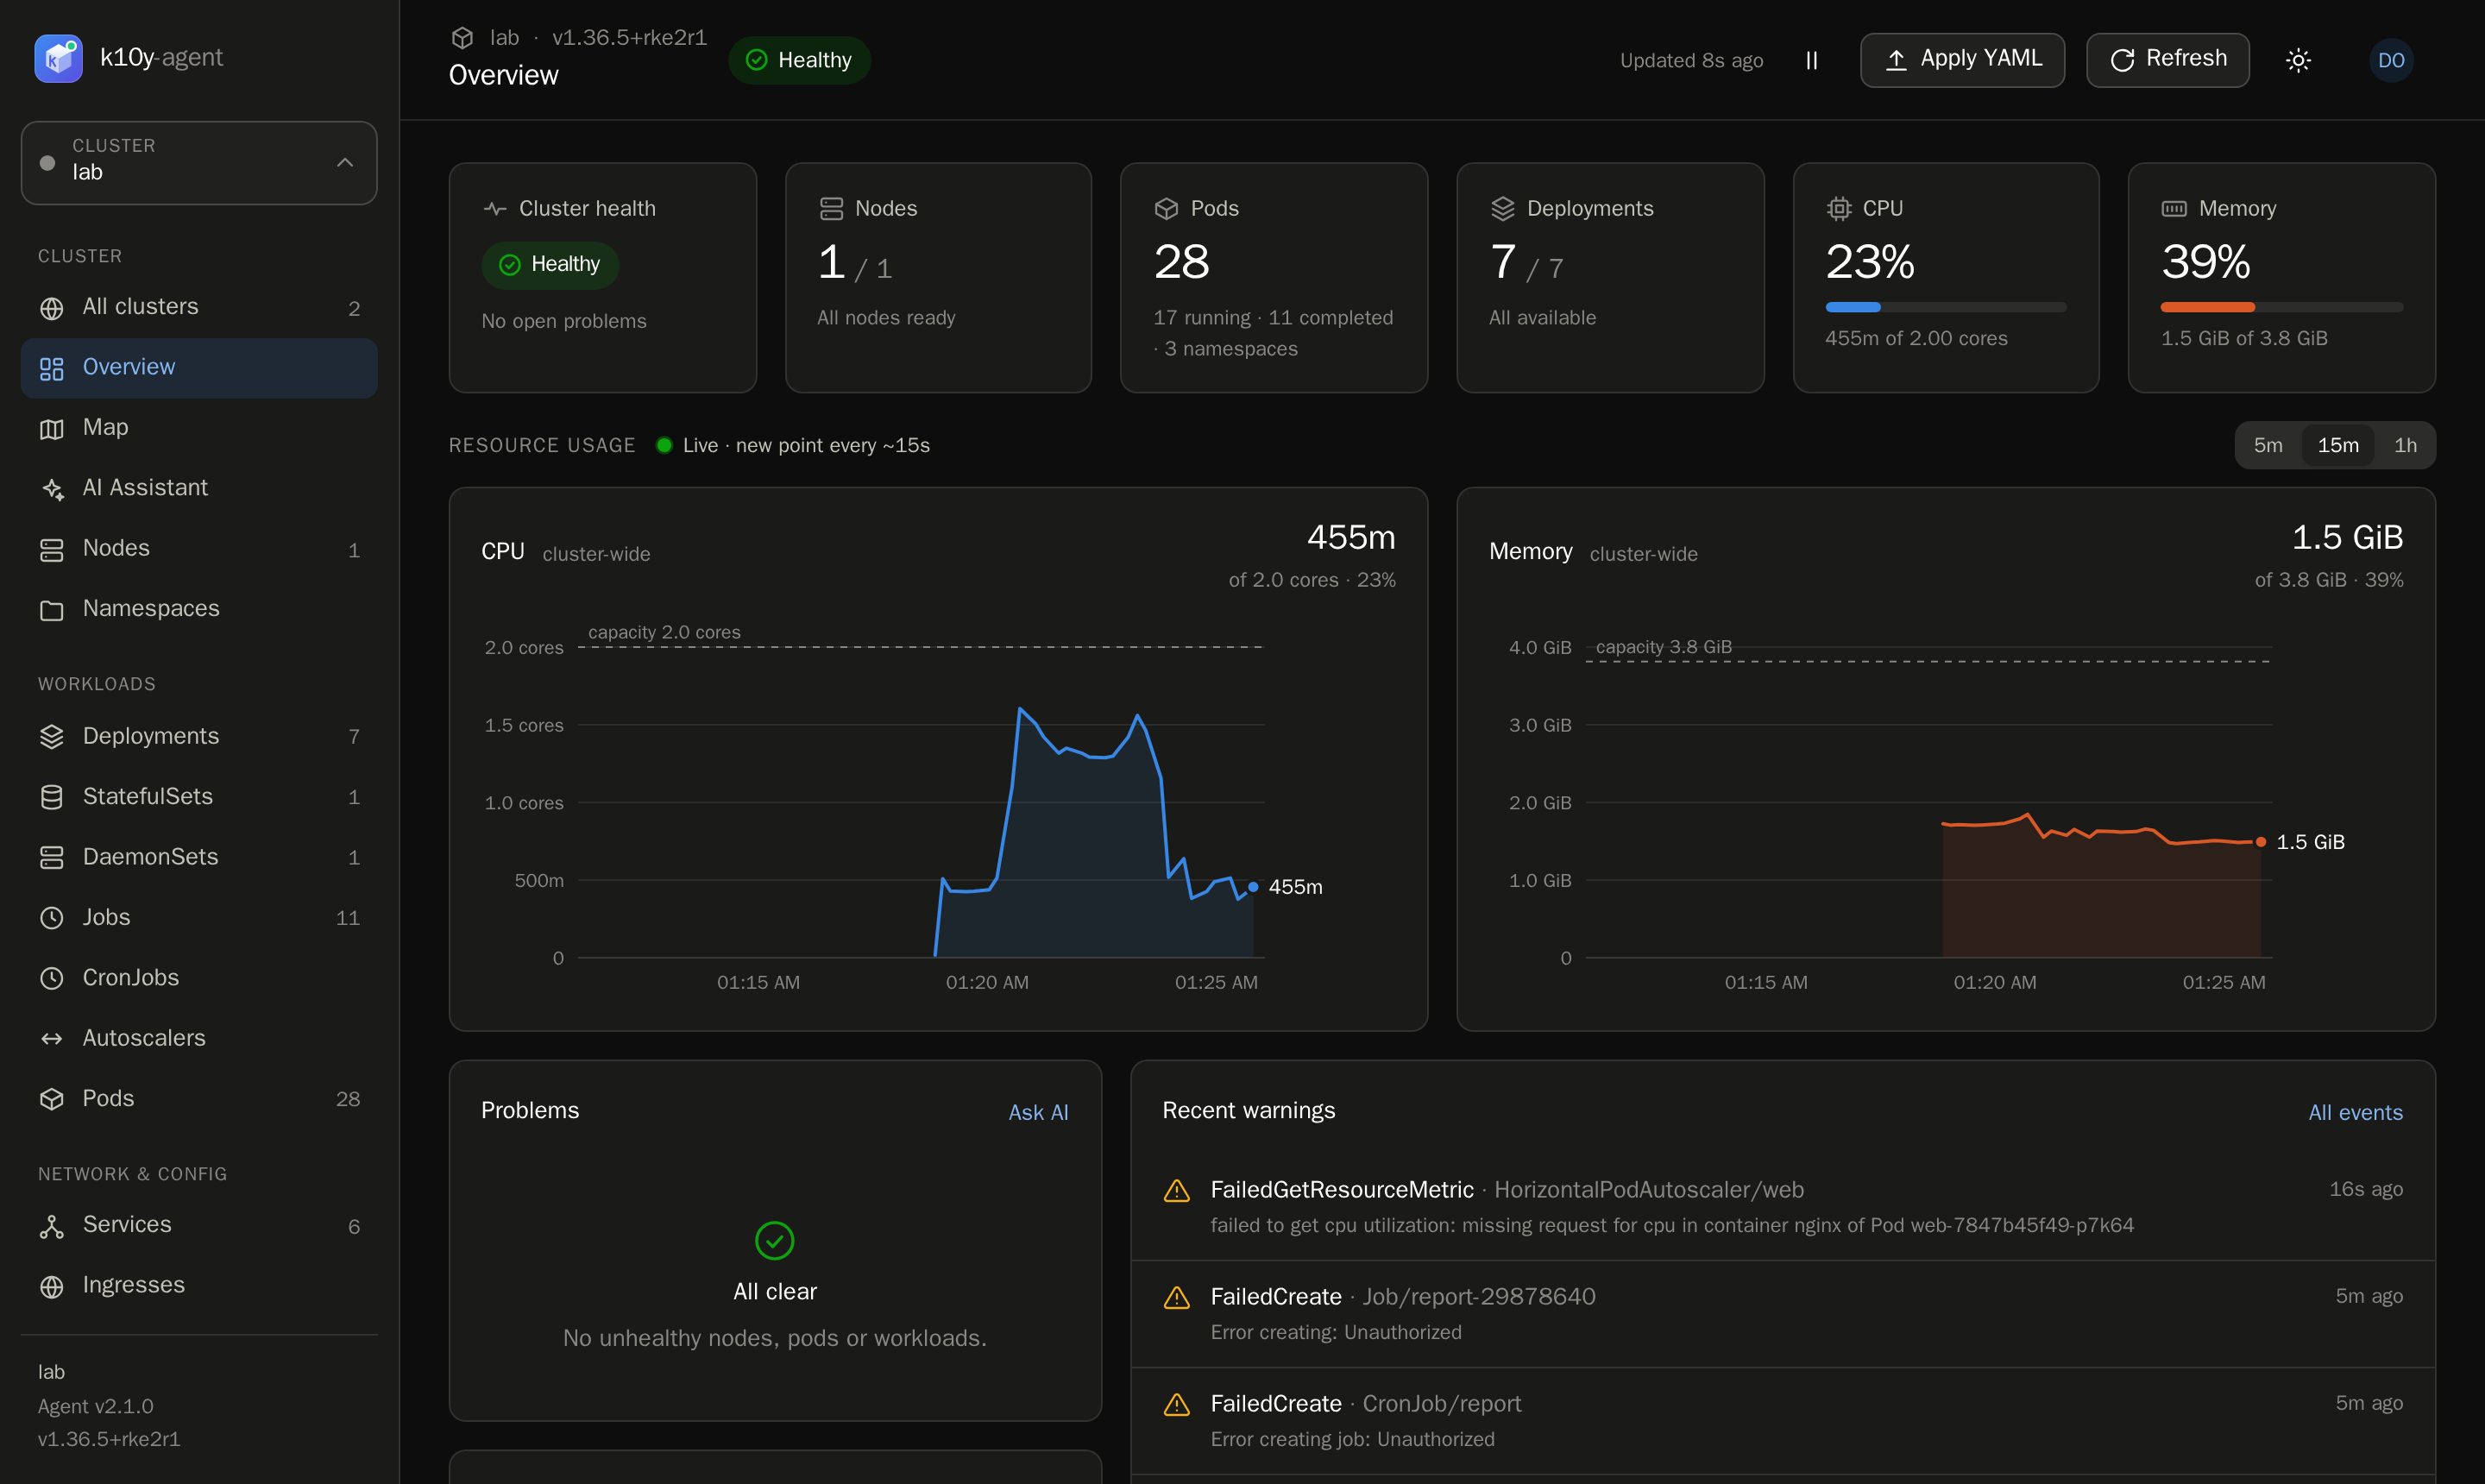Viewport: 2485px width, 1484px height.
Task: Click warning triangle icon for FailedGetResourceMetric
Action: (x=1177, y=1191)
